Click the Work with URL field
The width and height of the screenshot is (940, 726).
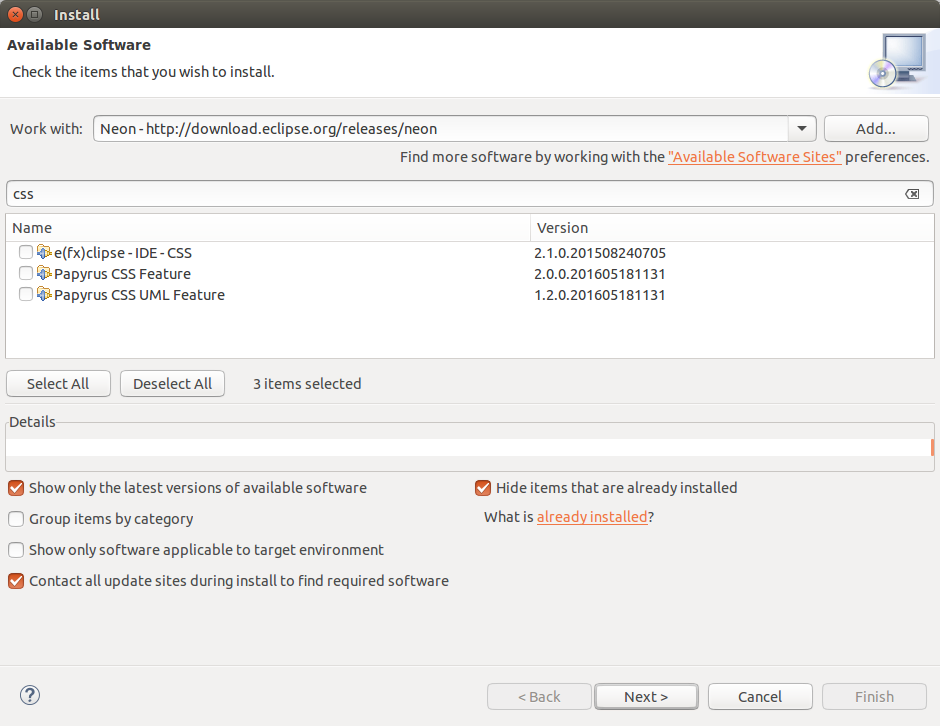click(441, 128)
